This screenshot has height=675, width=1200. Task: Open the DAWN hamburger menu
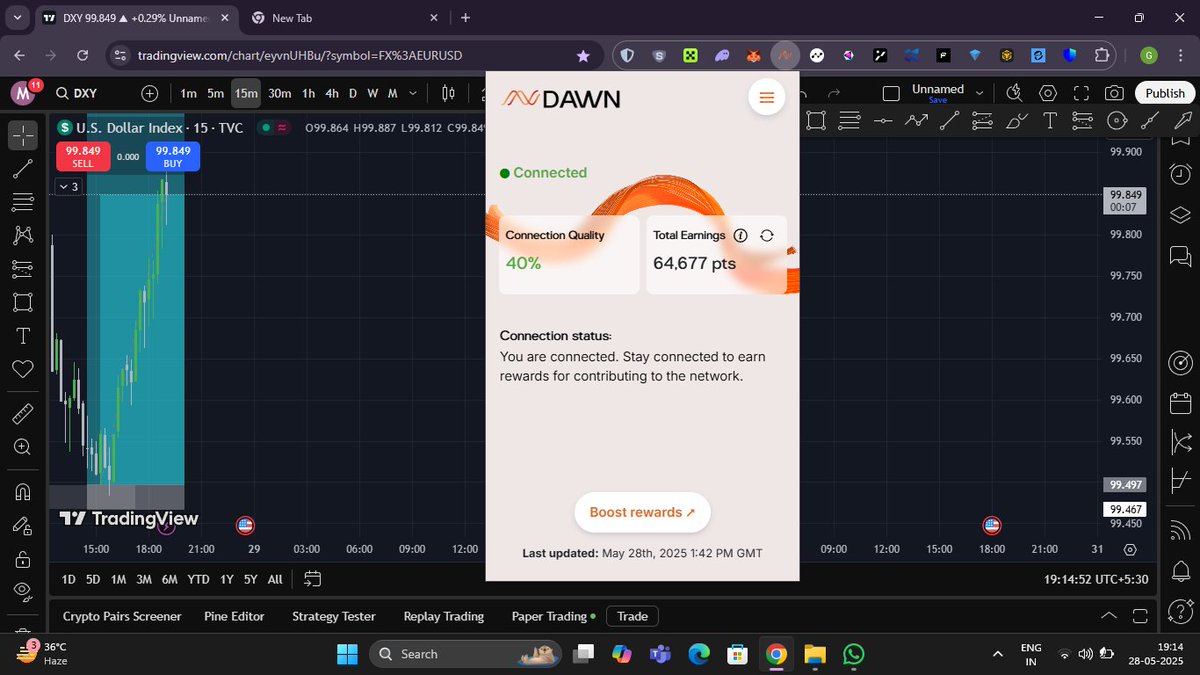point(767,97)
